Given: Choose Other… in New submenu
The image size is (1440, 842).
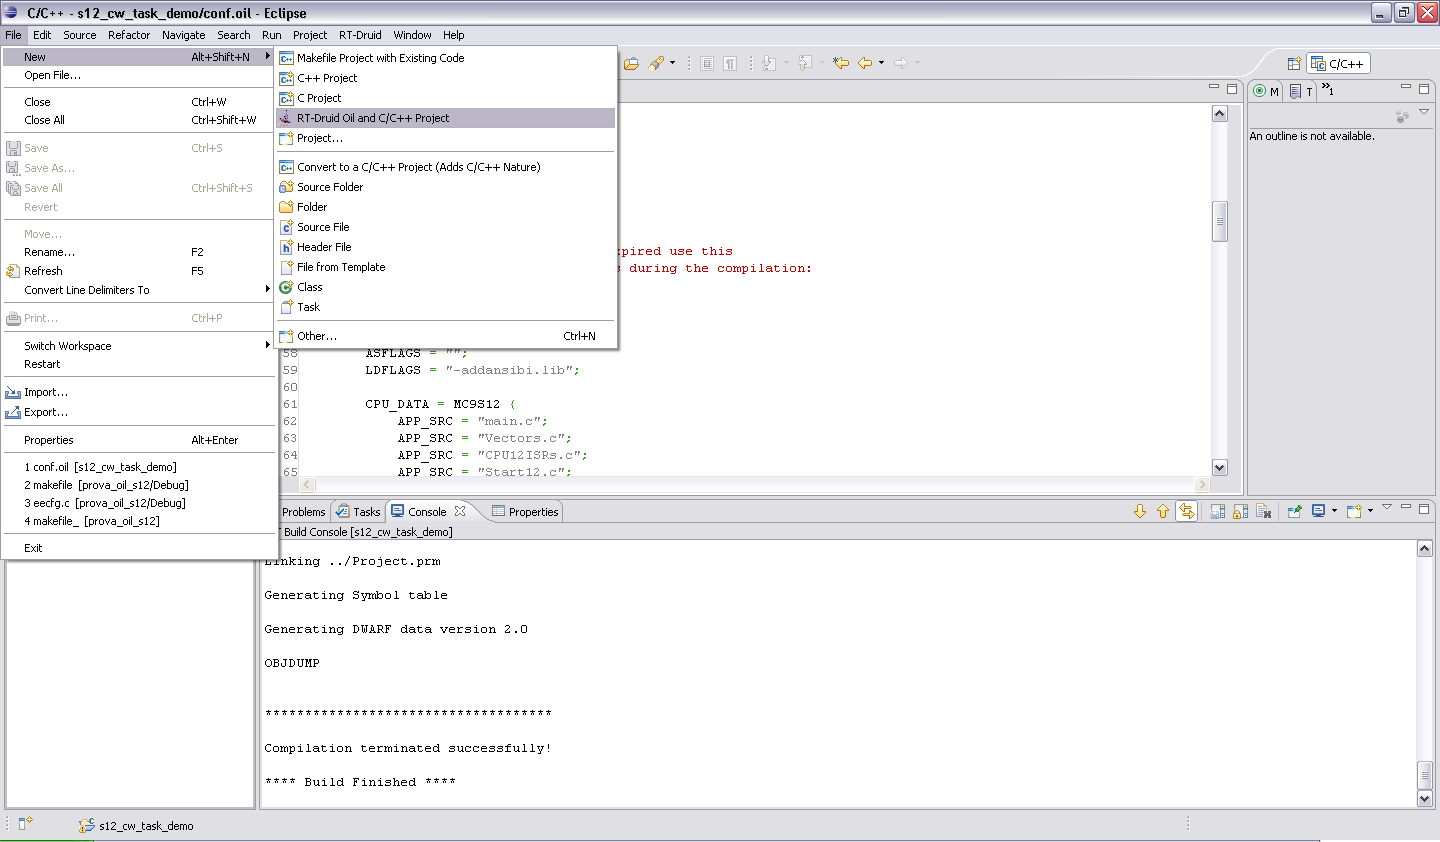Looking at the screenshot, I should tap(446, 336).
